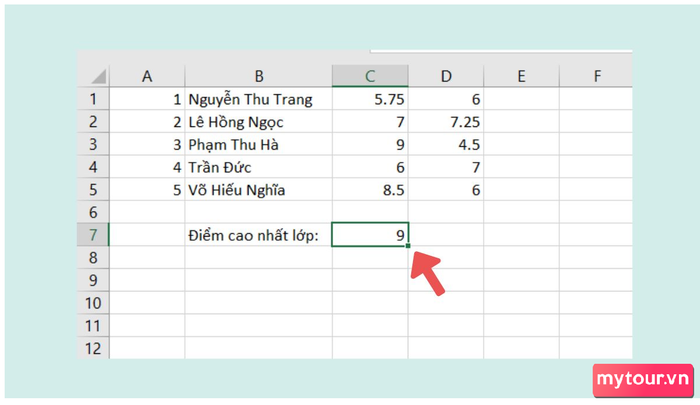Select the cell with value 4.5
Screen dimensions: 700x405
click(446, 144)
